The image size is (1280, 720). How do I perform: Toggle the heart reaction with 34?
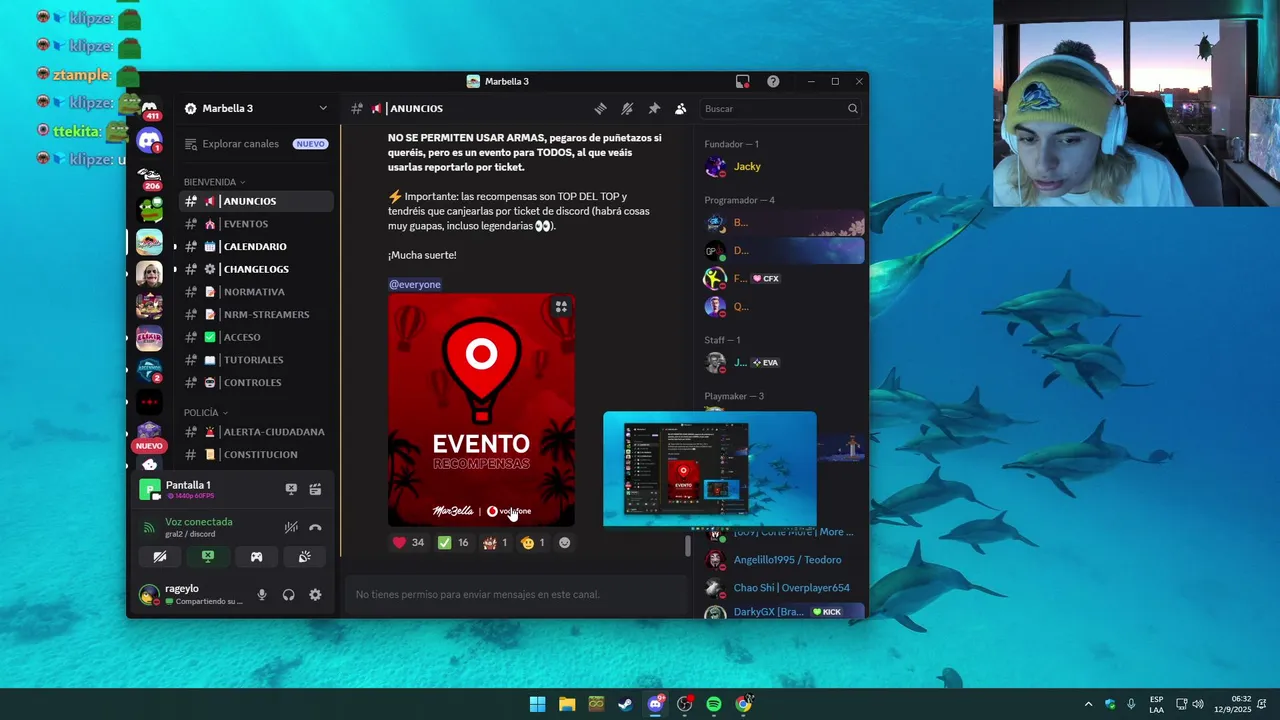click(408, 543)
